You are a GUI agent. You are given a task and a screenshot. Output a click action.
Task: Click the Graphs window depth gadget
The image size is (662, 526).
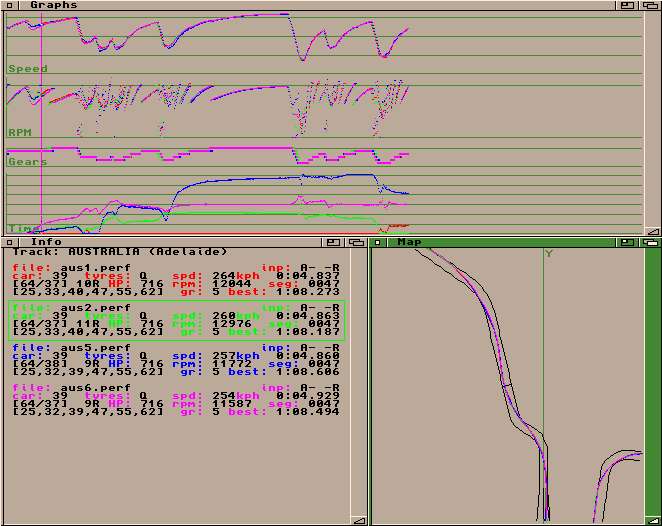pyautogui.click(x=650, y=5)
